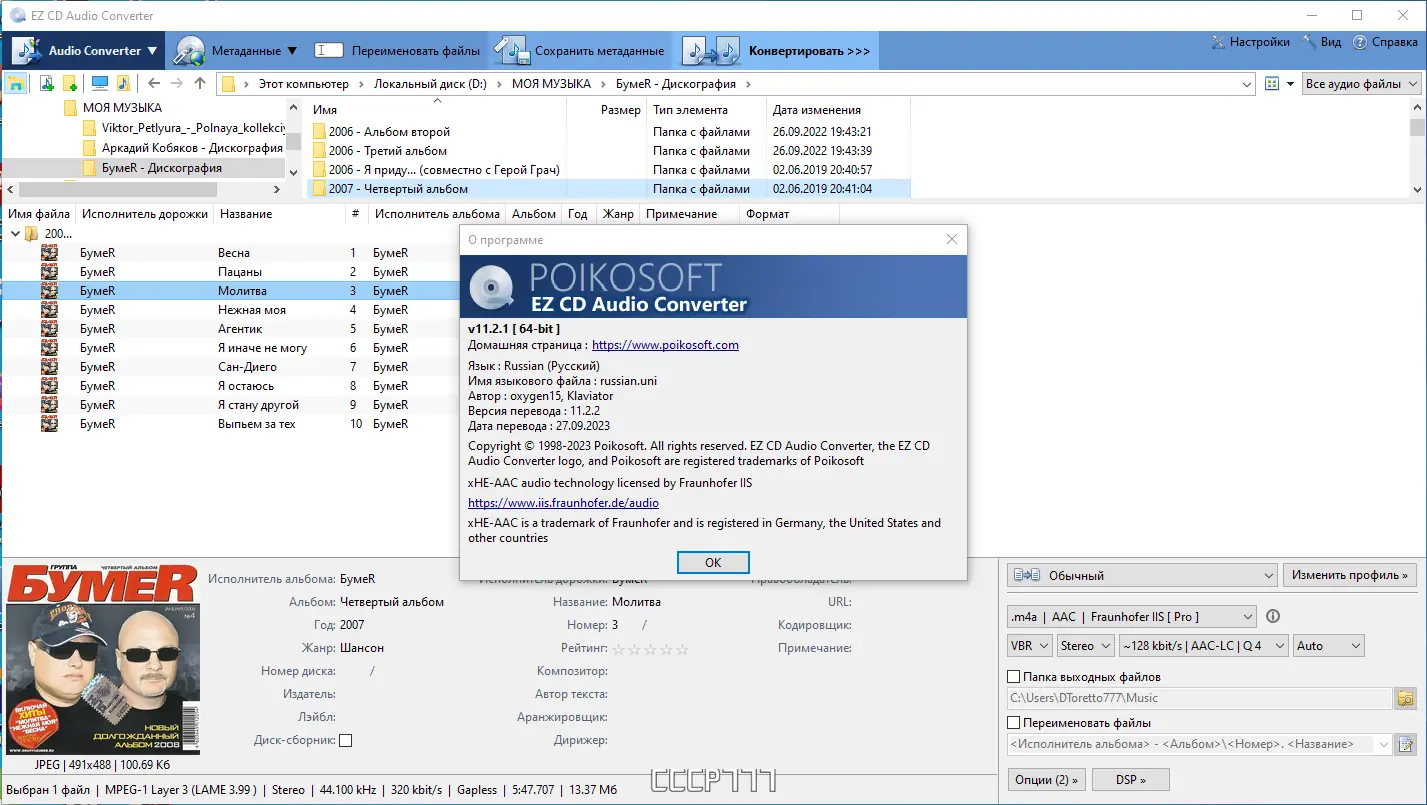Enable Папка выходных файлов
The width and height of the screenshot is (1427, 805).
[x=1012, y=676]
